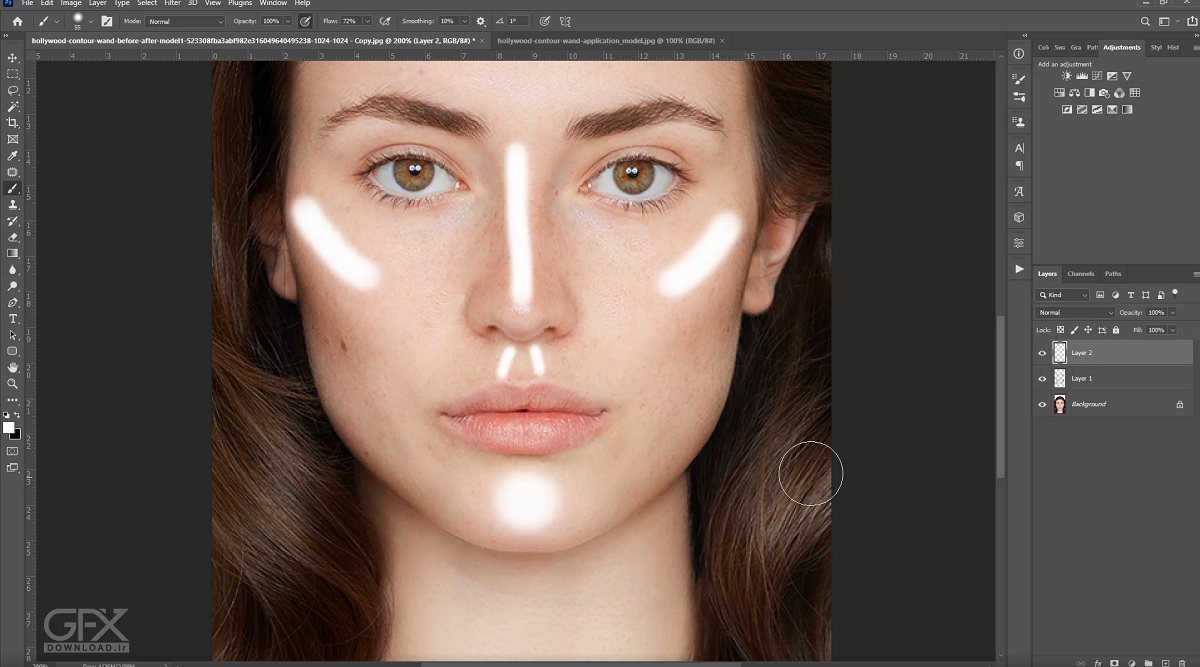
Task: Select the Horizontal Type tool
Action: pyautogui.click(x=13, y=318)
